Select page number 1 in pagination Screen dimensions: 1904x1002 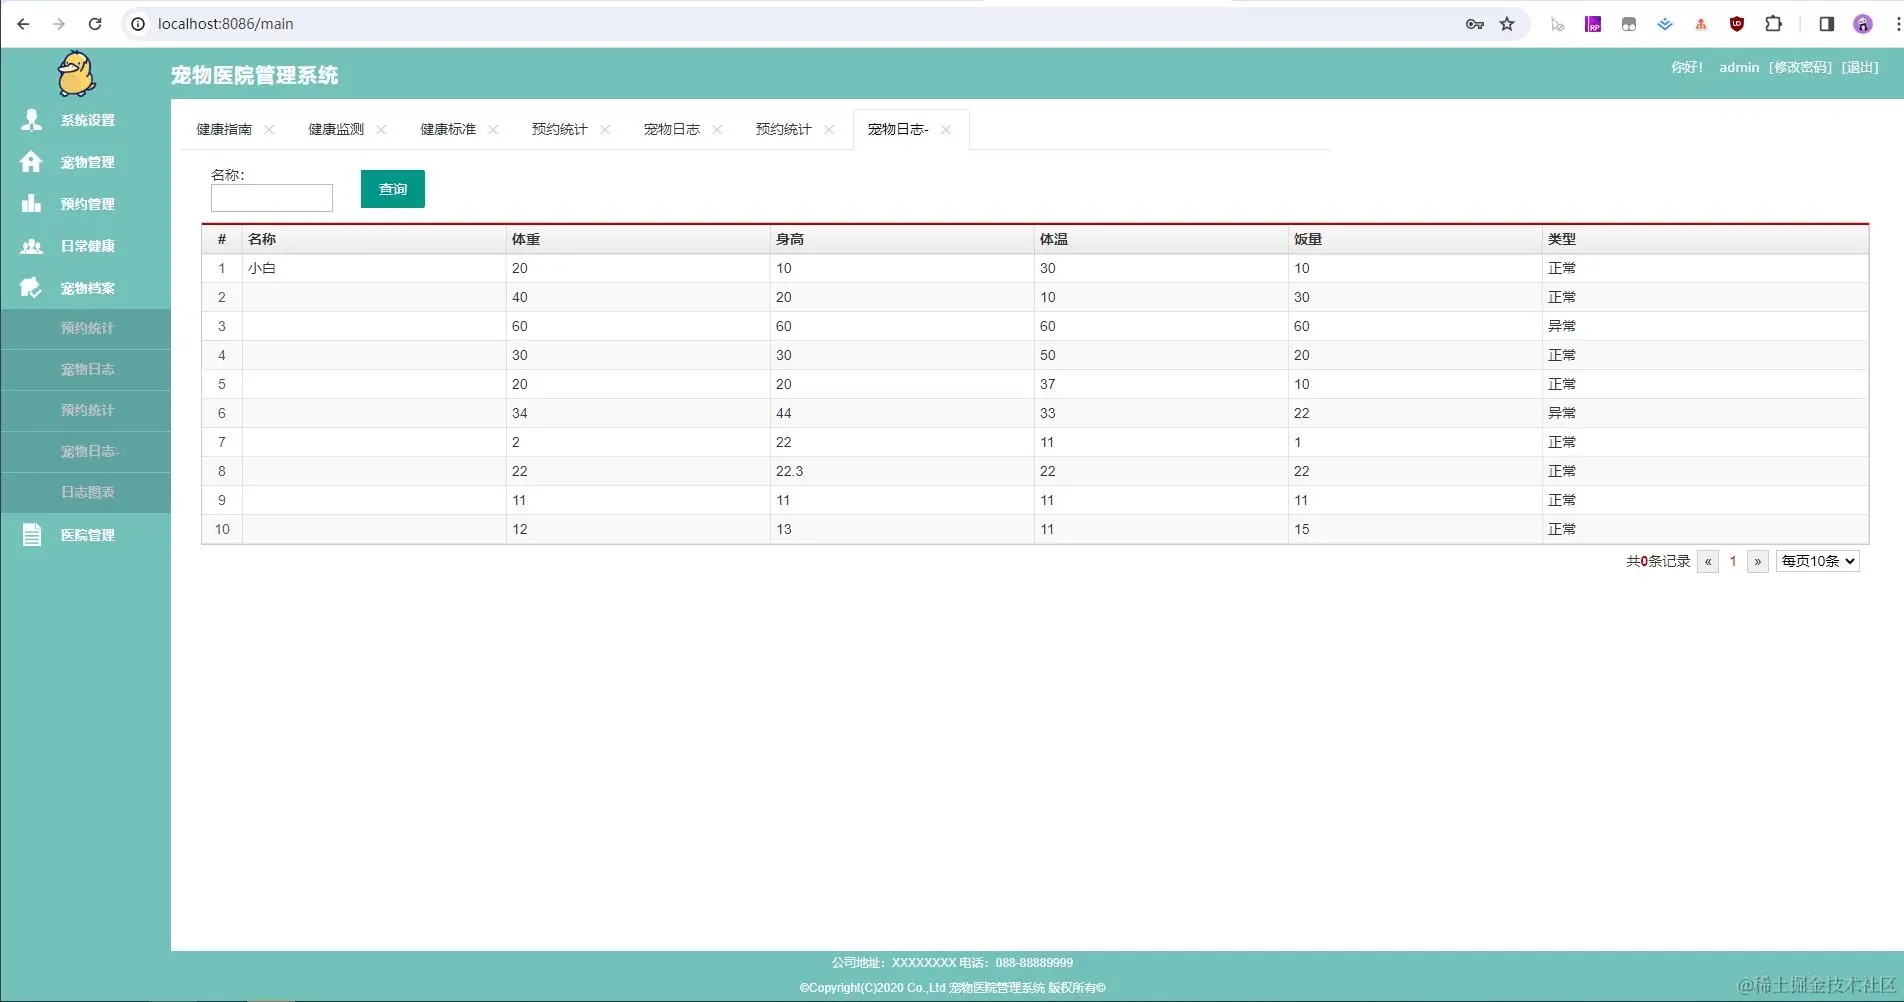(1733, 561)
